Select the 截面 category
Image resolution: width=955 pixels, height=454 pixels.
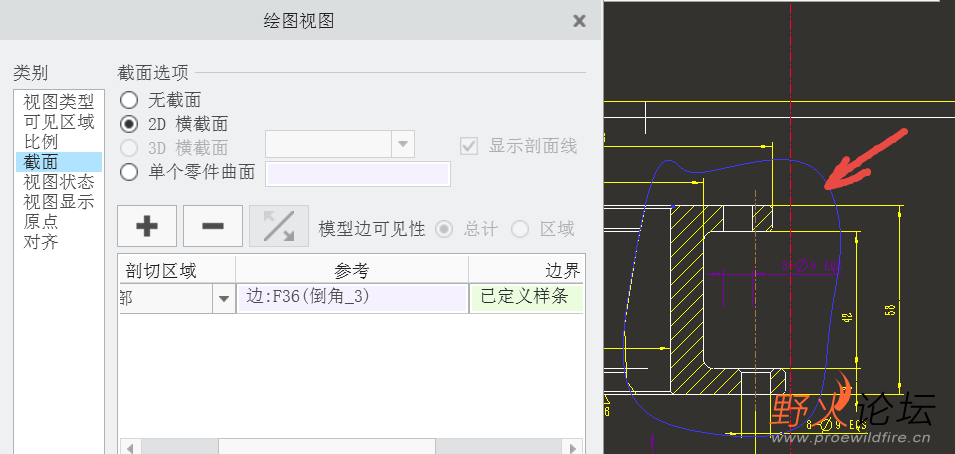(58, 162)
